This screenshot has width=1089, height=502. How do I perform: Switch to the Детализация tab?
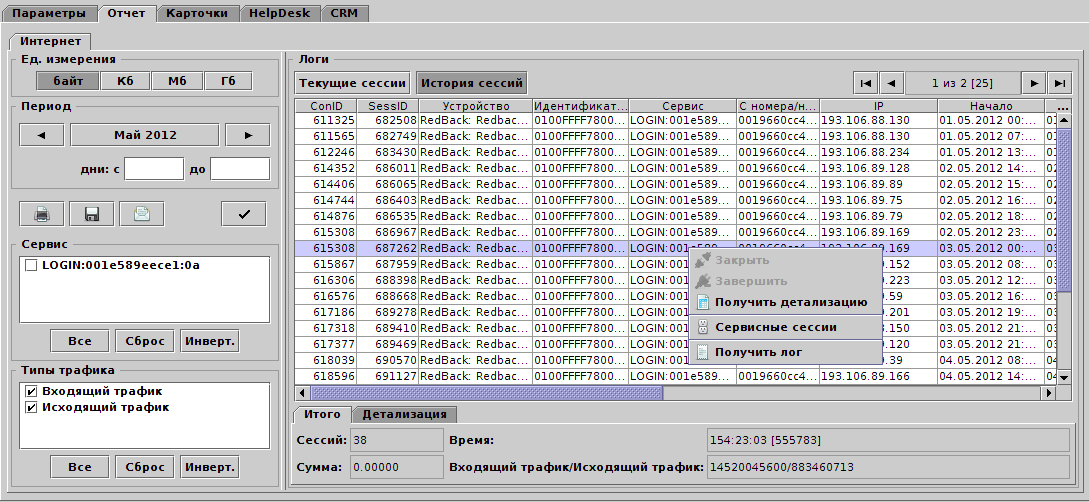[x=406, y=414]
